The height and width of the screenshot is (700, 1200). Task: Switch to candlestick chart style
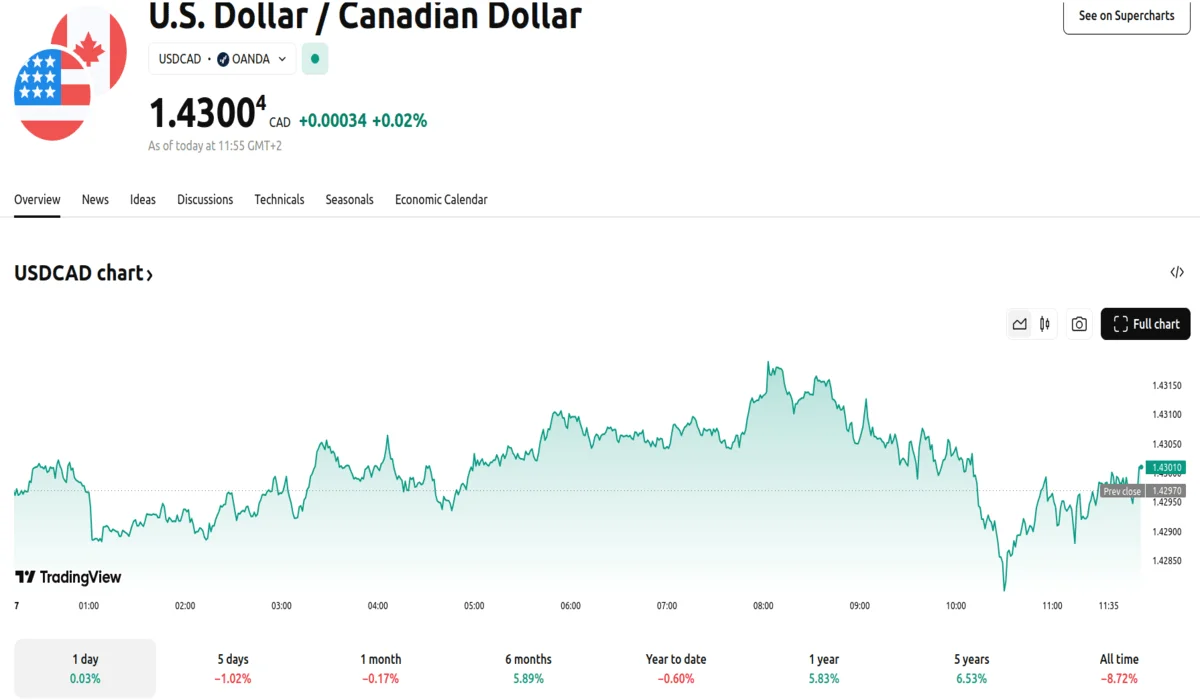[1045, 324]
